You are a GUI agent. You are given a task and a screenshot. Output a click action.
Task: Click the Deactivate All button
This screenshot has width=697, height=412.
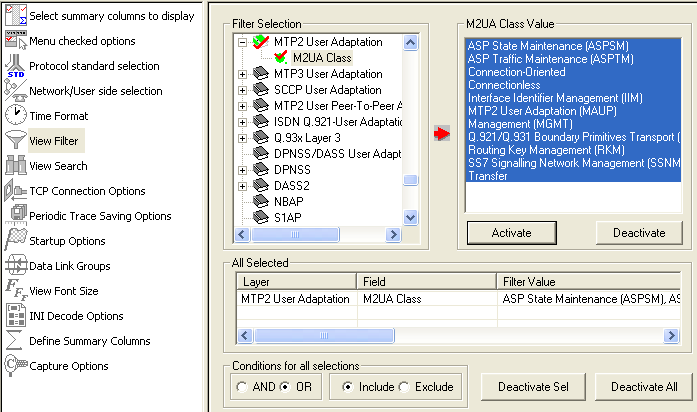[x=644, y=387]
